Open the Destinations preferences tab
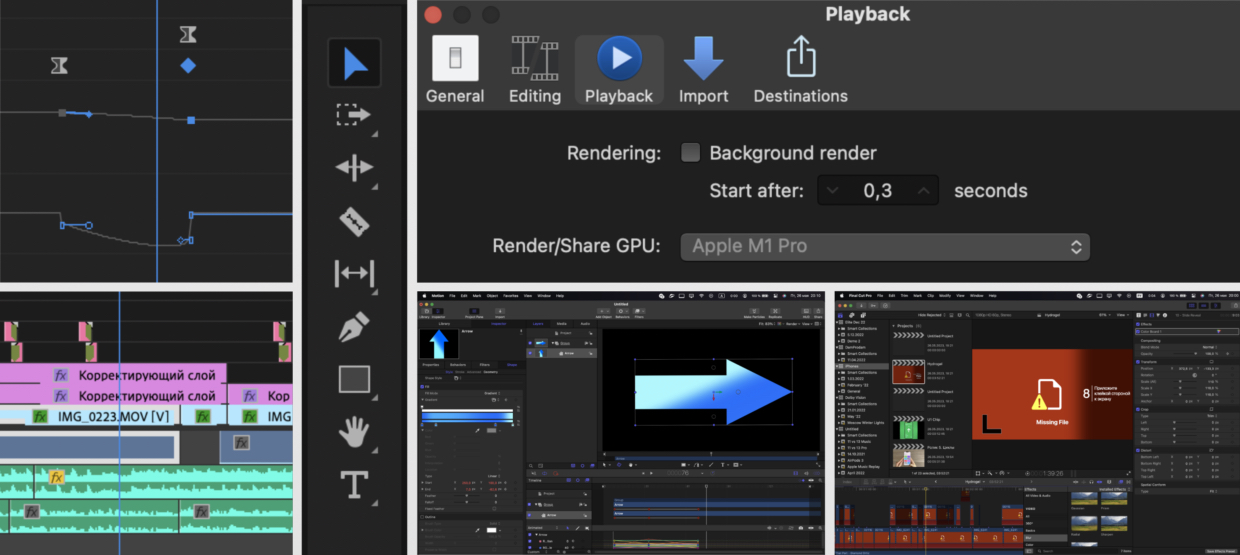This screenshot has height=555, width=1240. [800, 70]
